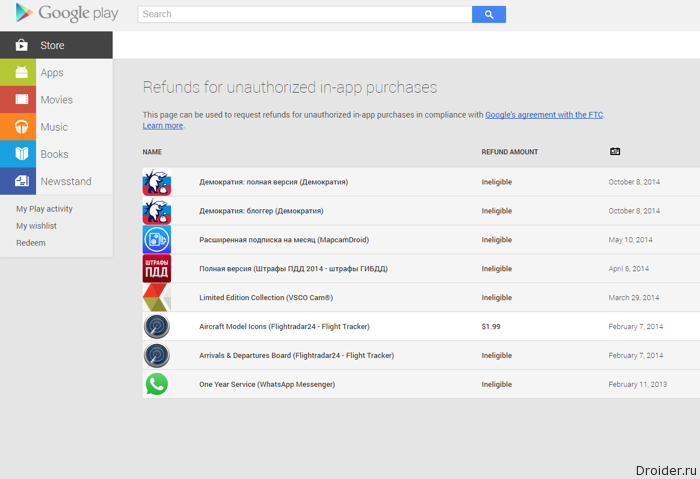Click the calendar date column icon

615,151
